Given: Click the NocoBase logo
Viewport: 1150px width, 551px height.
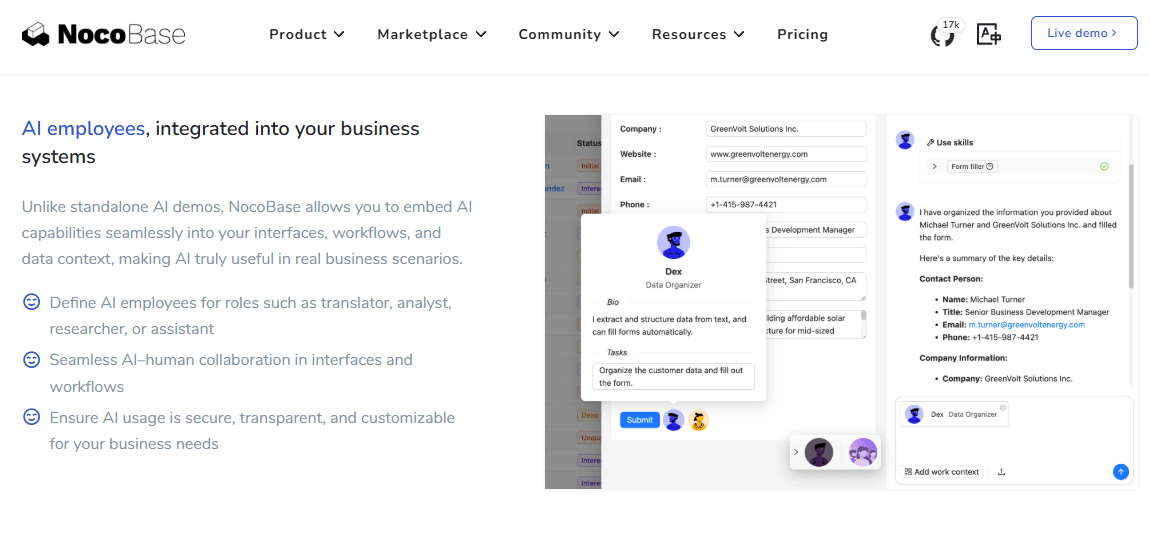Looking at the screenshot, I should (104, 34).
